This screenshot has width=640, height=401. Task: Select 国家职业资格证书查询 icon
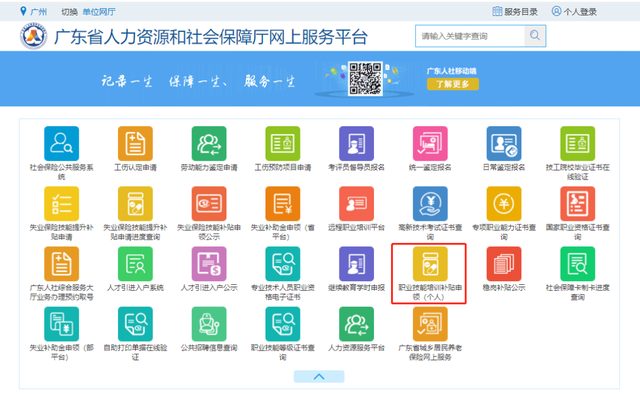577,203
